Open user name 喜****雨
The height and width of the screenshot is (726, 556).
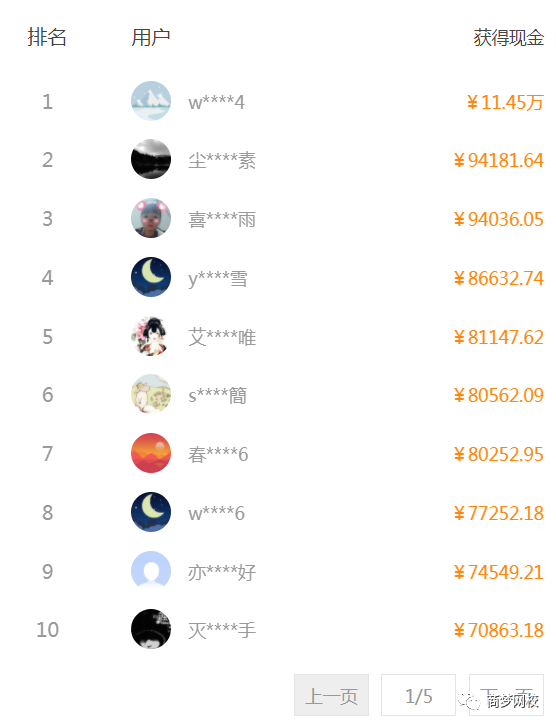click(222, 219)
